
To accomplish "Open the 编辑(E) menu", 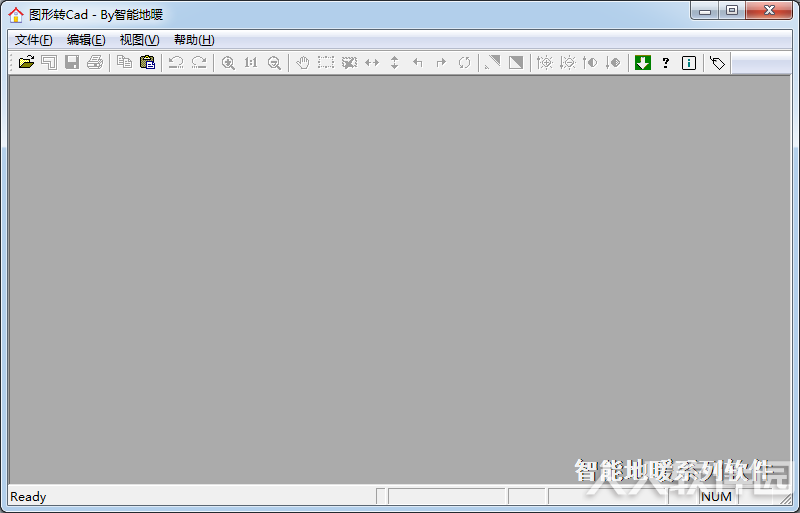I will (x=86, y=40).
